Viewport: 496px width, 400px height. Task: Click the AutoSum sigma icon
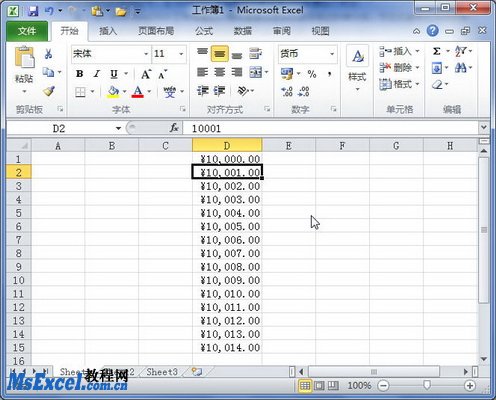[x=437, y=51]
